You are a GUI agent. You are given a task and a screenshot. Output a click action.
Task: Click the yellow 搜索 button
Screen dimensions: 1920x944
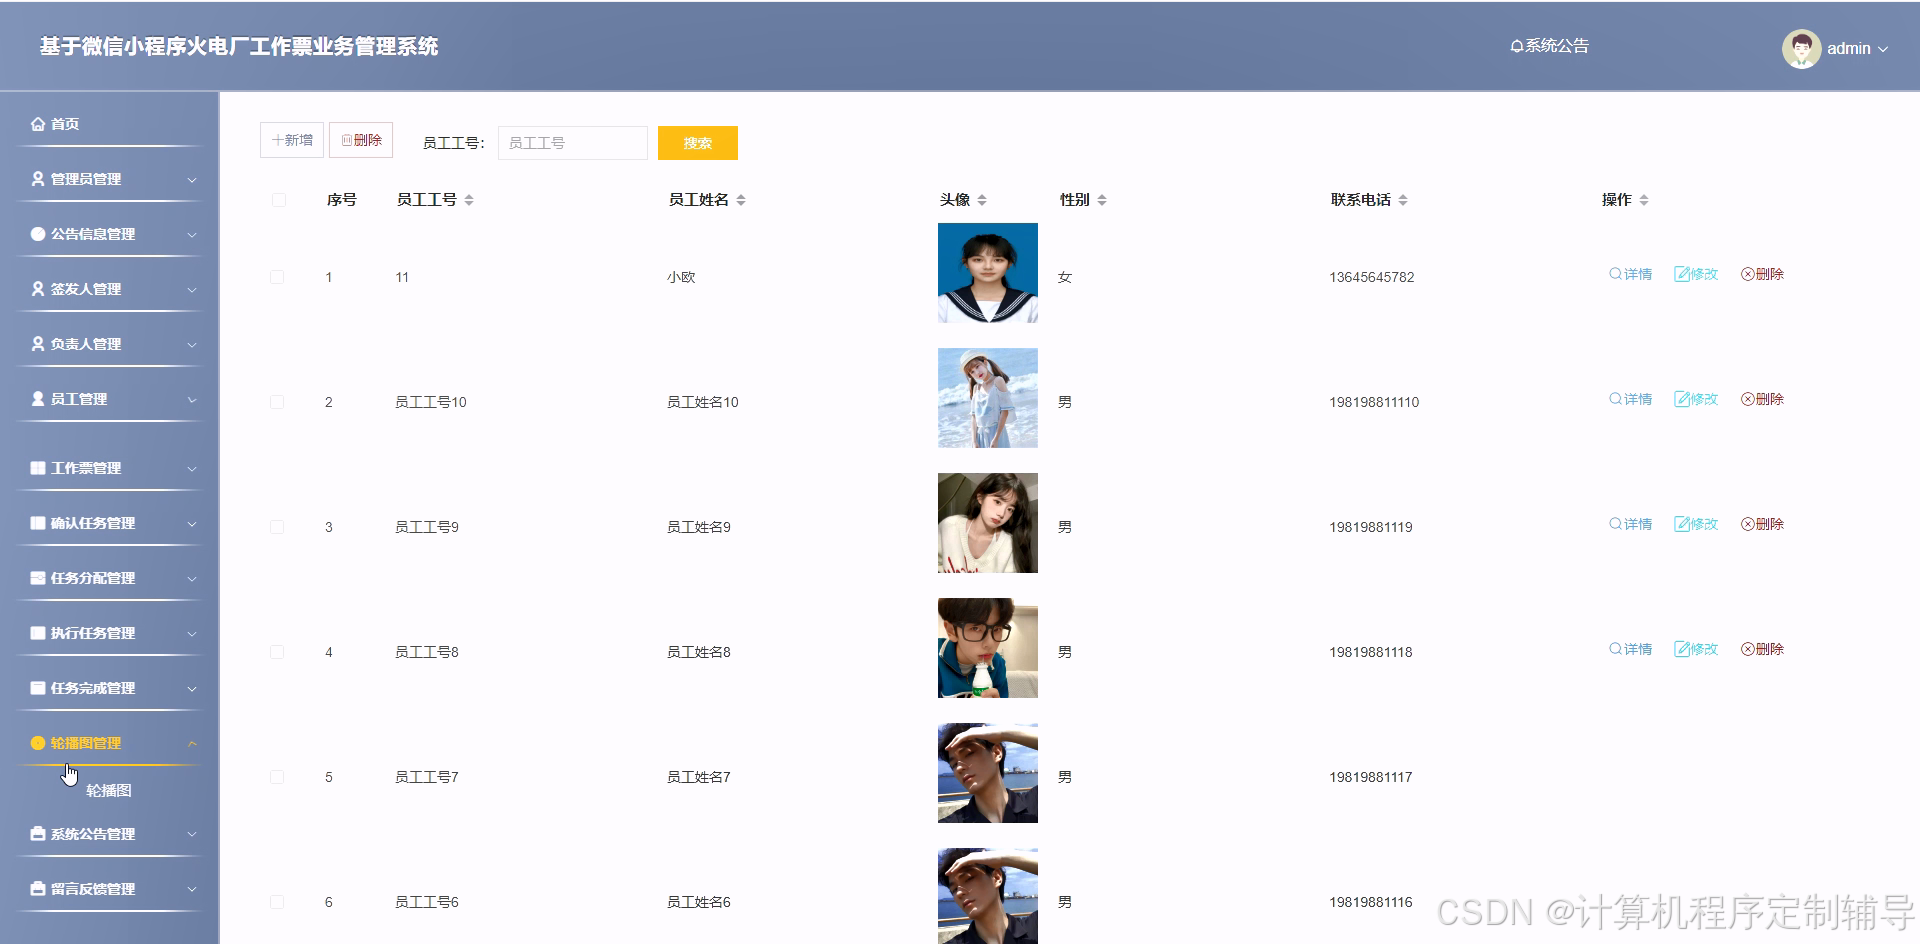[698, 143]
